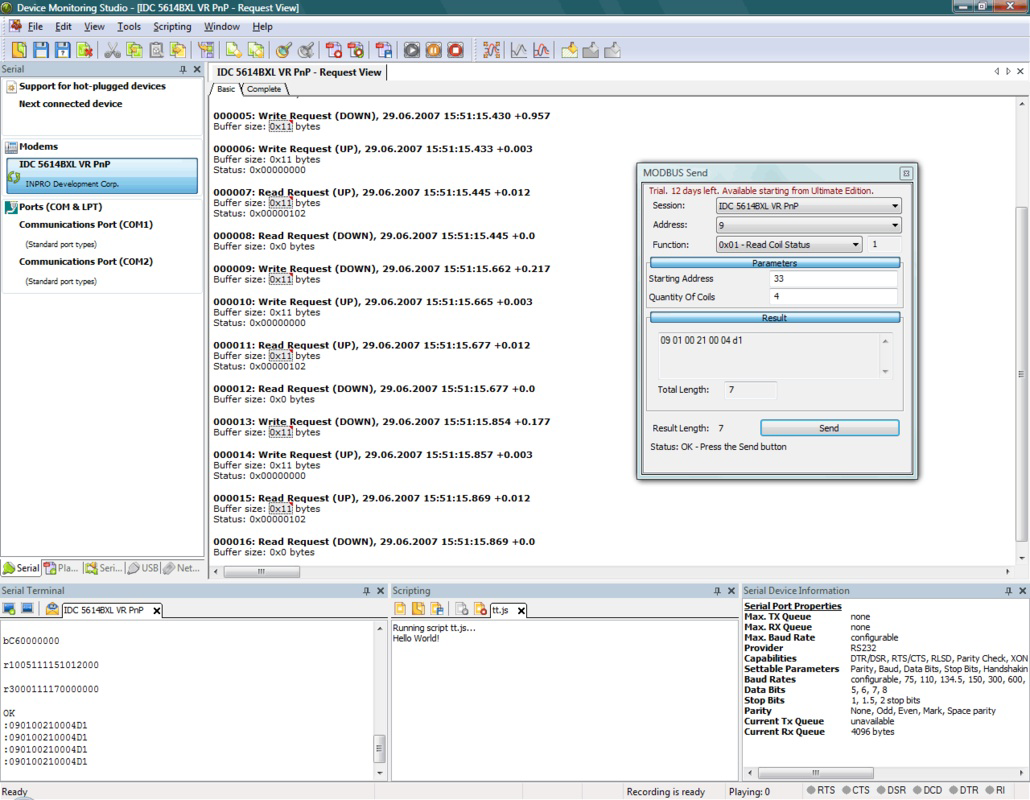The height and width of the screenshot is (800, 1030).
Task: Click the document icon with red X
Action: tap(84, 50)
